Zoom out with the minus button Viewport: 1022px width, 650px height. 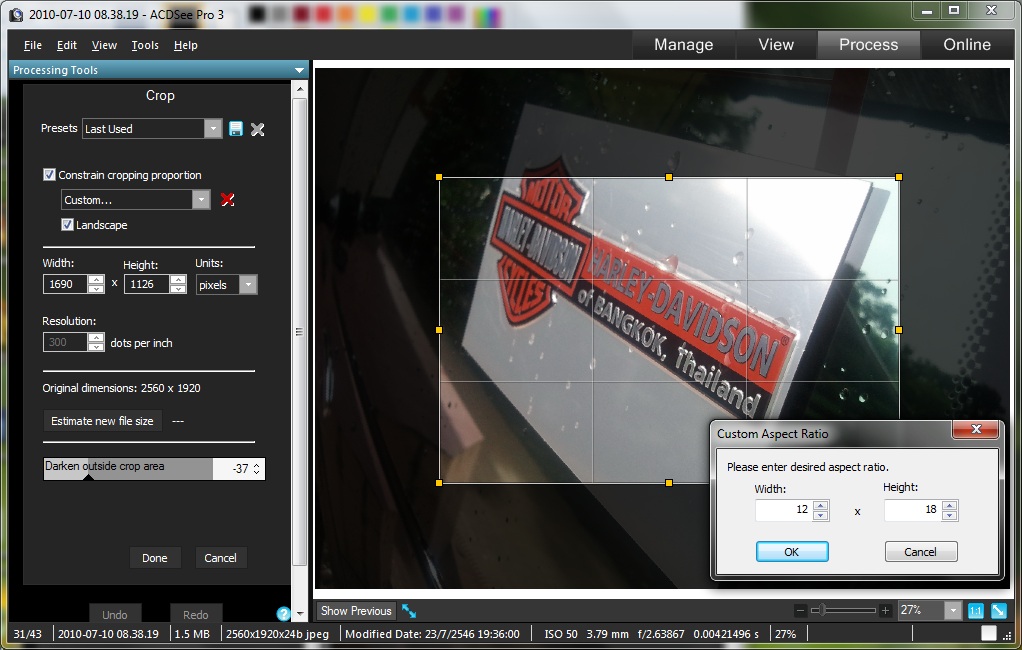tap(800, 610)
